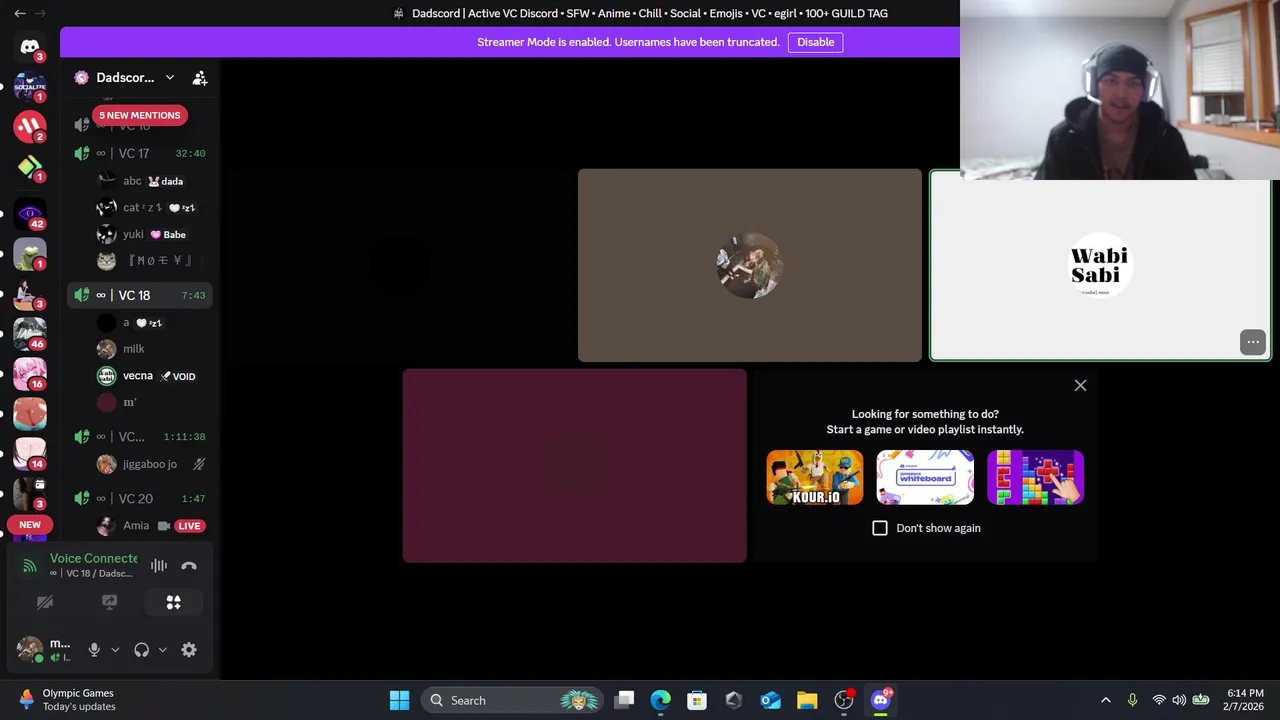The width and height of the screenshot is (1280, 720).
Task: Open the purple eye server with 42 badge
Action: [30, 213]
